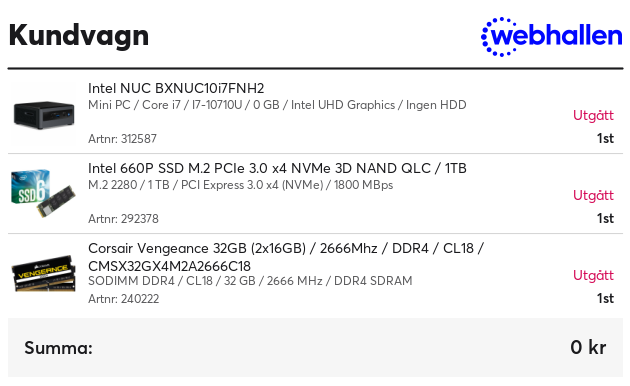Select the Artnr: 240222 text
630x386 pixels.
124,298
